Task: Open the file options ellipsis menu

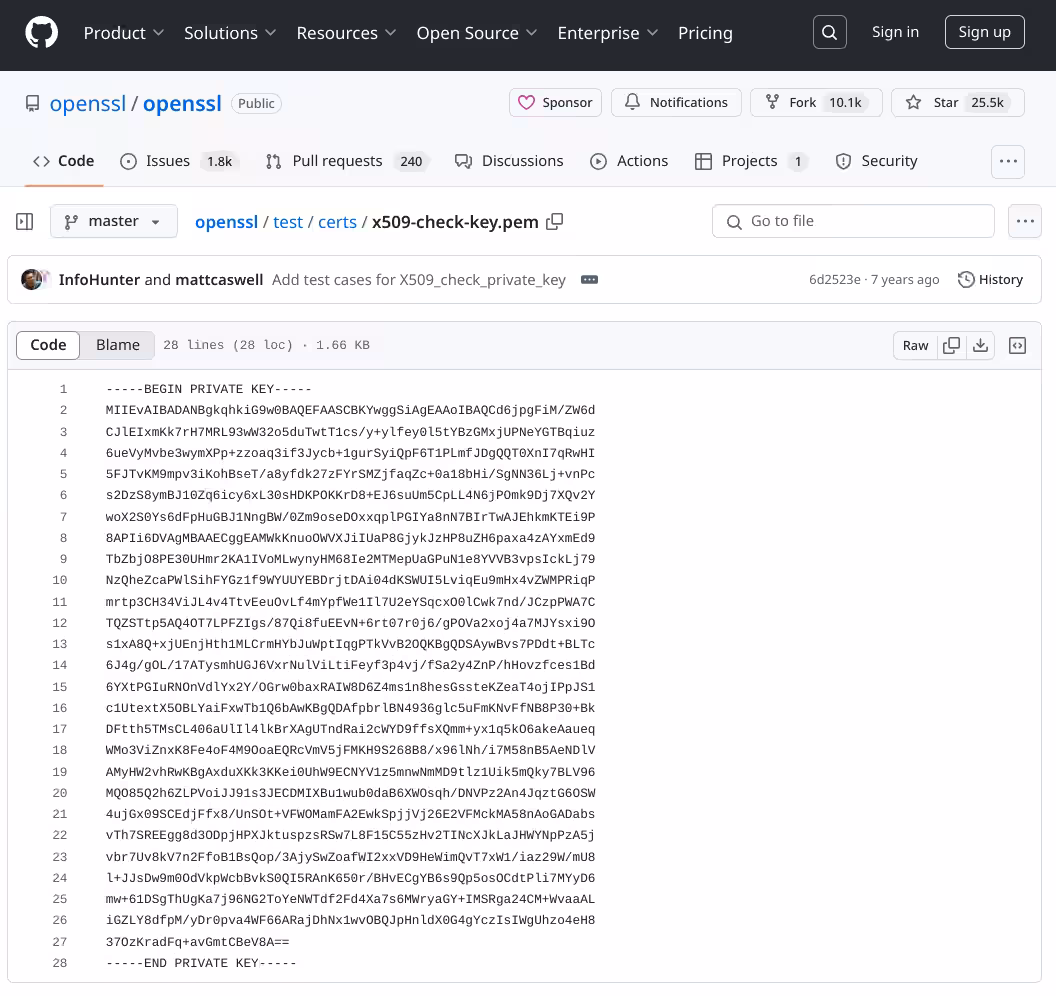Action: point(1025,221)
